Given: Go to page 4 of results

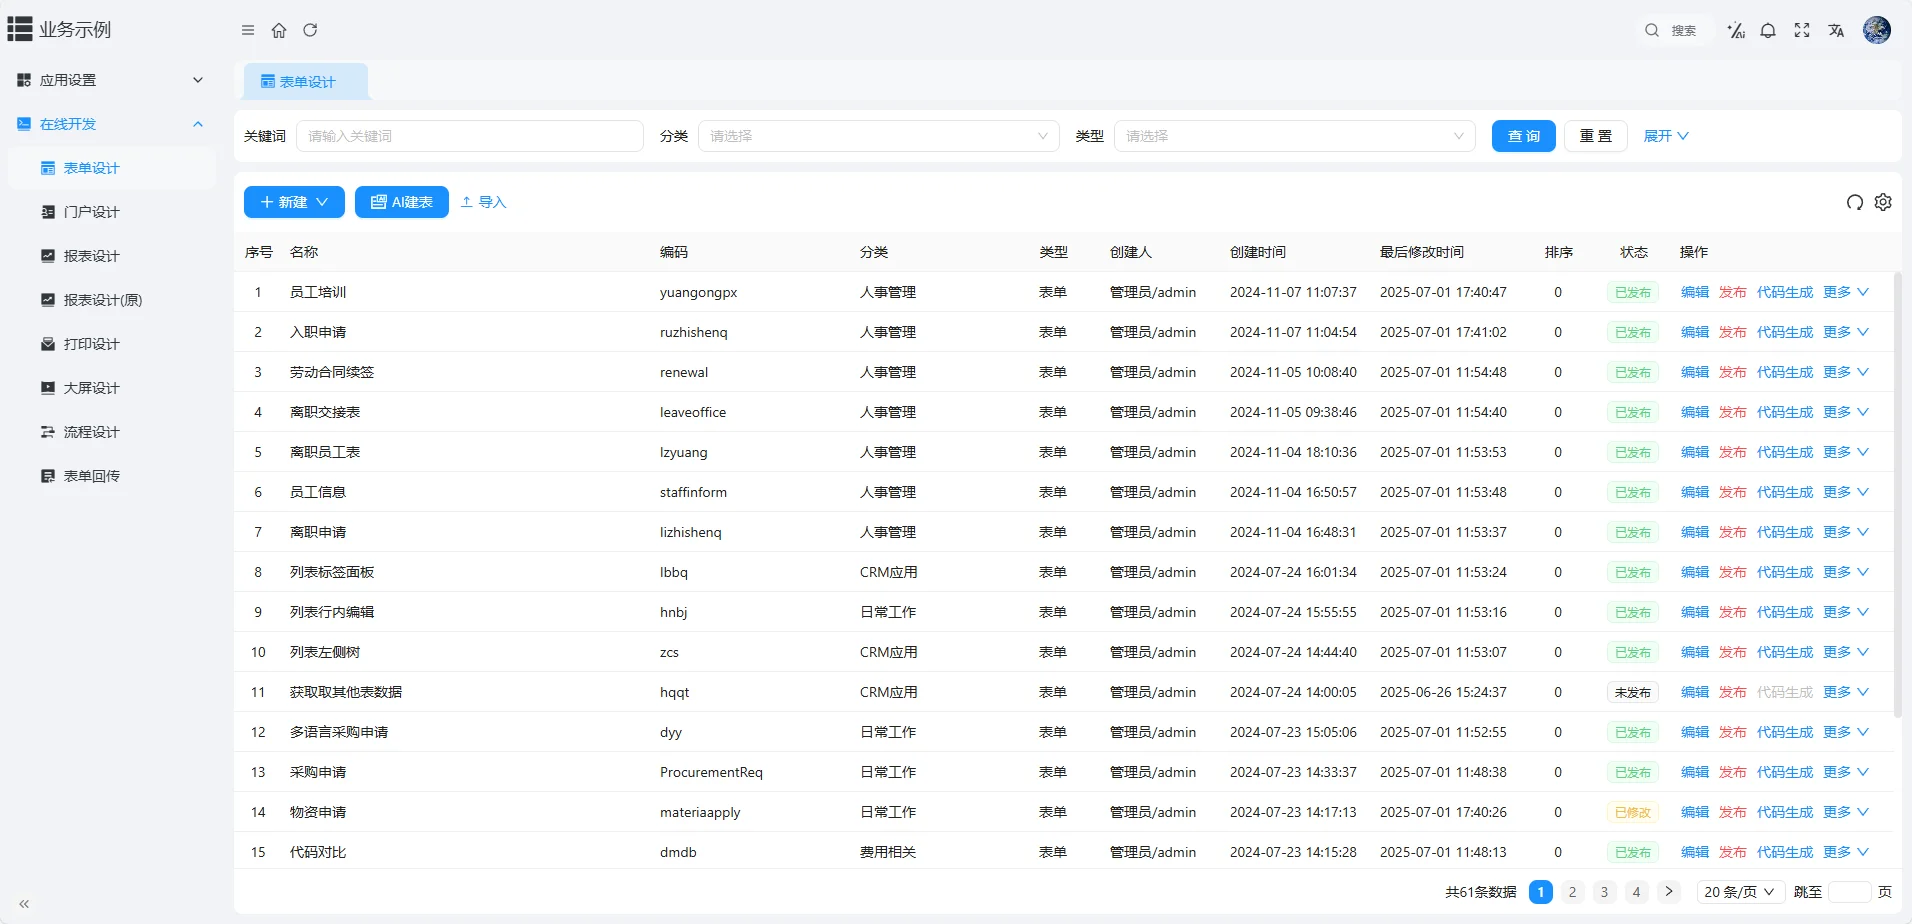Looking at the screenshot, I should 1636,892.
